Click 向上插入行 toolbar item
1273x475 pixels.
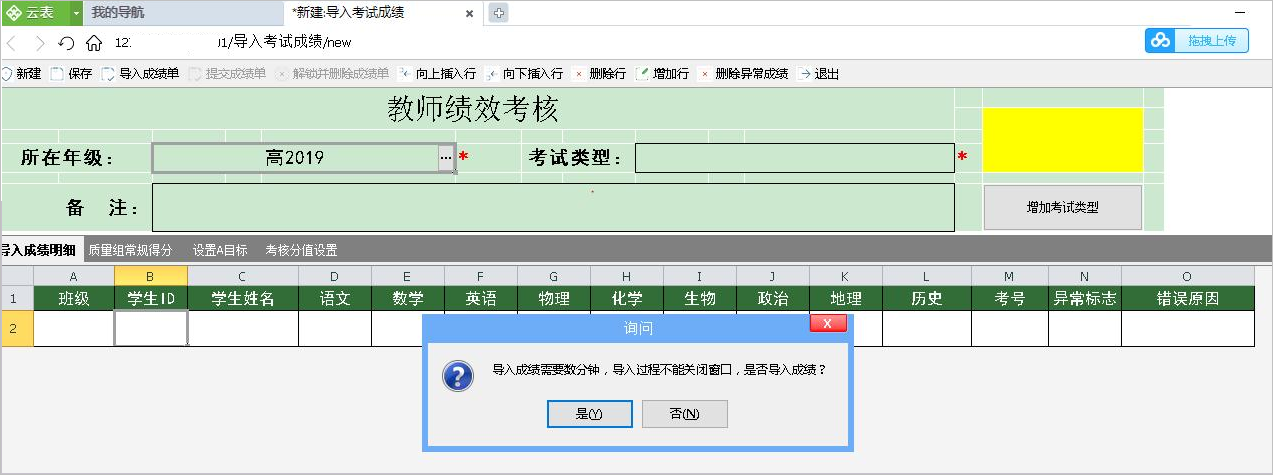438,74
